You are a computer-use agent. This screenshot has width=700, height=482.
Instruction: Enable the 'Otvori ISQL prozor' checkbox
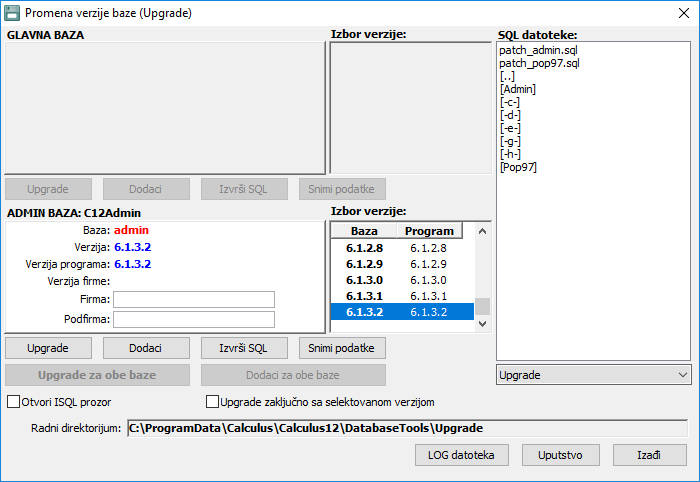pos(14,402)
